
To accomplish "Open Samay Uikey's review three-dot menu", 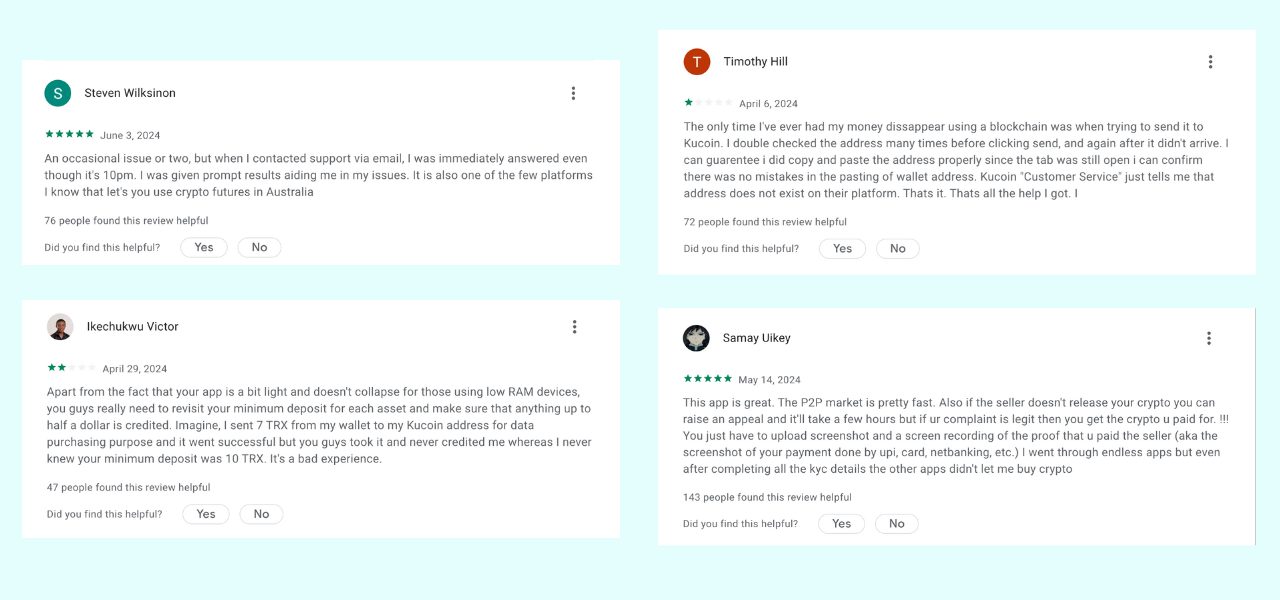I will [1208, 338].
